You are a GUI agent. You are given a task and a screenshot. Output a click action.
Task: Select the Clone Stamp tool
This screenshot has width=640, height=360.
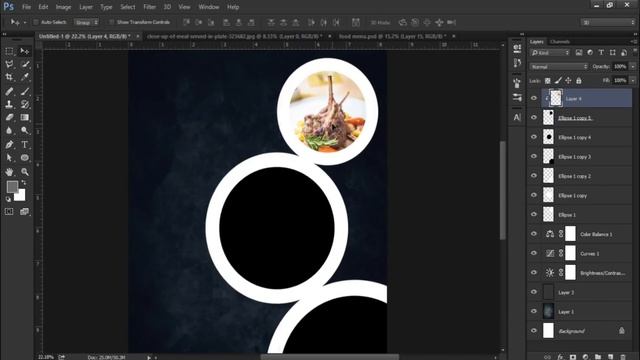tap(9, 104)
